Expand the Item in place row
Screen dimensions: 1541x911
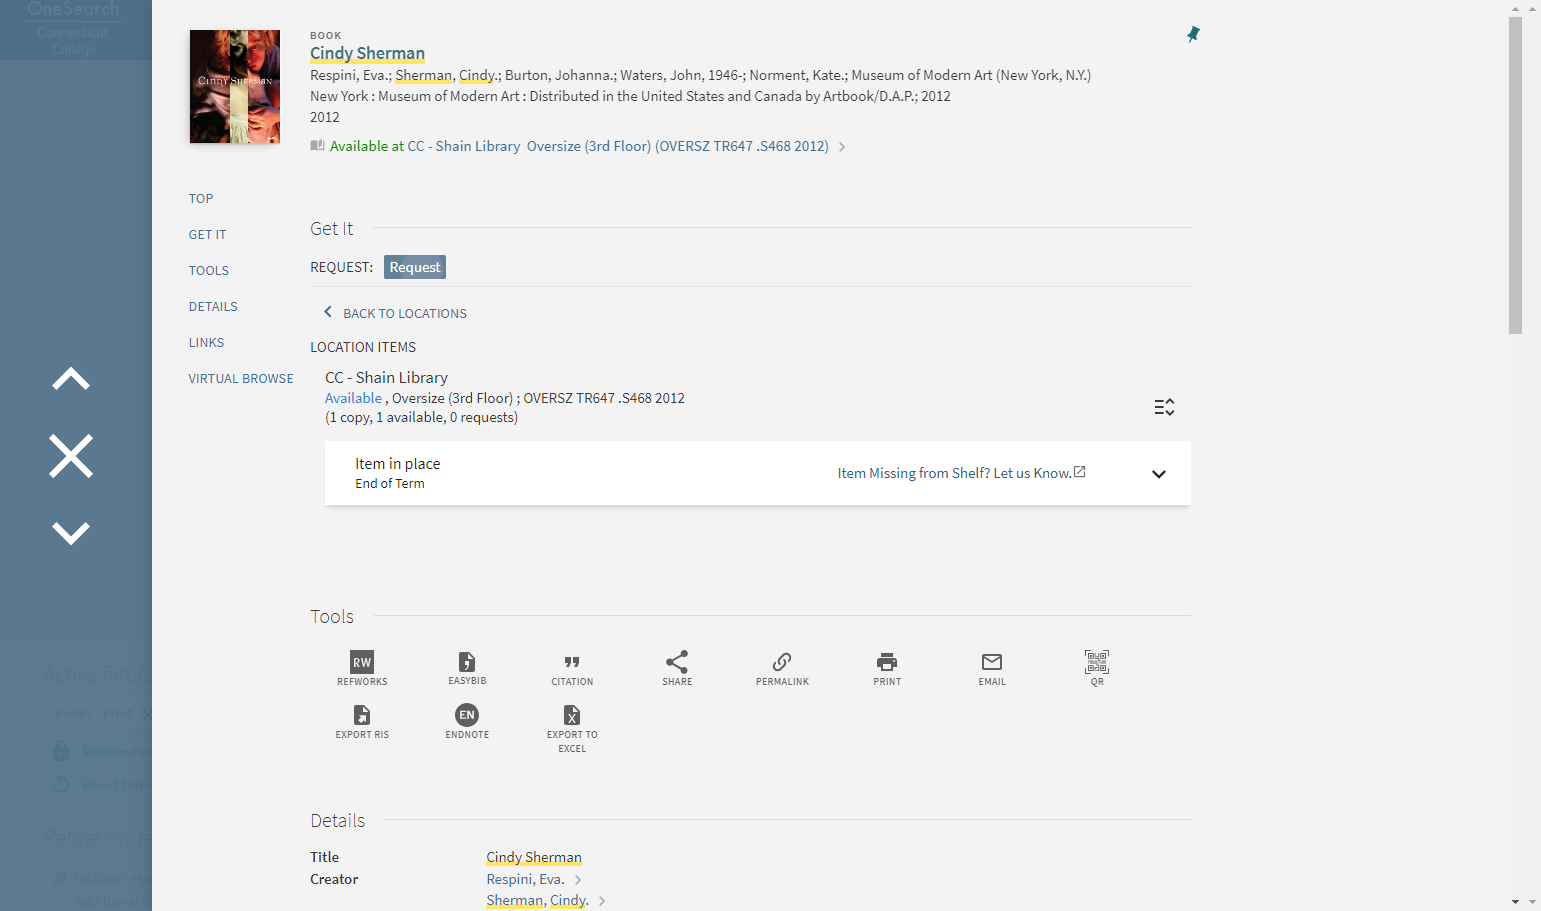[x=1159, y=474]
